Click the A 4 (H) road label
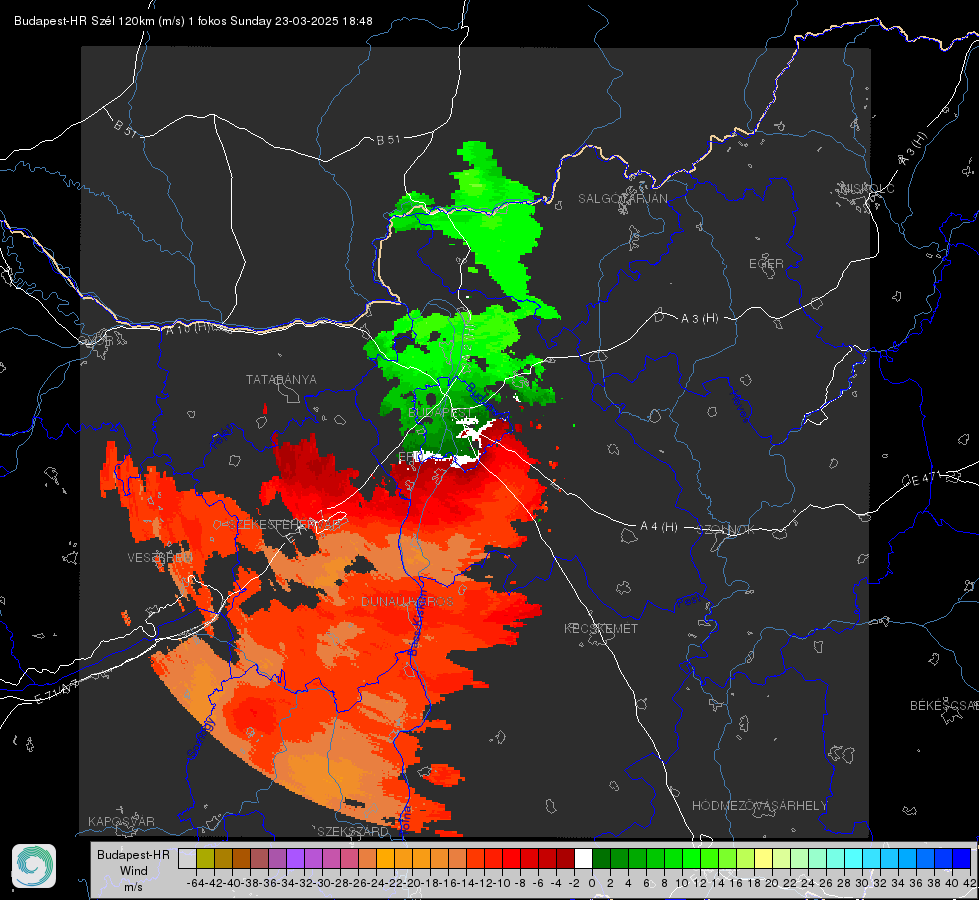Image resolution: width=979 pixels, height=900 pixels. 659,527
